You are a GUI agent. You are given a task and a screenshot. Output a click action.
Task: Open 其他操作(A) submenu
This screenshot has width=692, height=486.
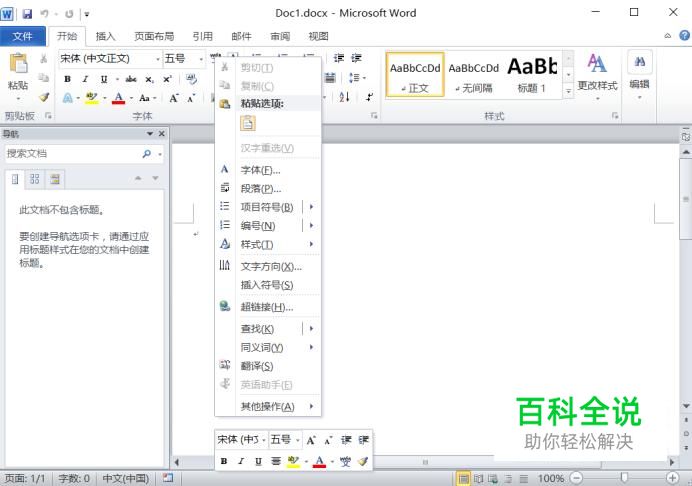click(x=268, y=407)
